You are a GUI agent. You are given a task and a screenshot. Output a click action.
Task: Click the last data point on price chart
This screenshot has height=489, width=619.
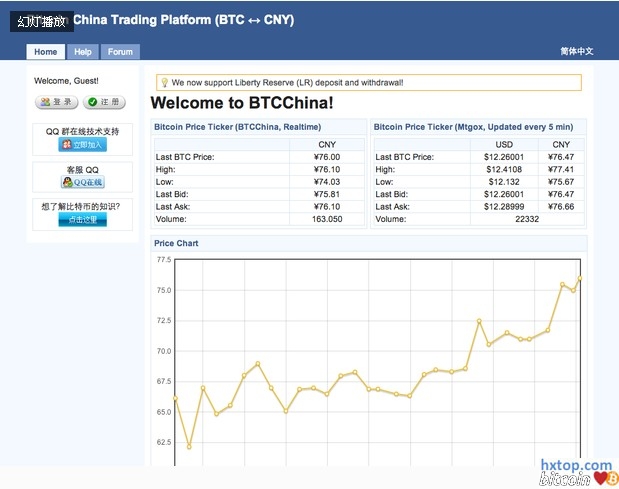pos(580,279)
